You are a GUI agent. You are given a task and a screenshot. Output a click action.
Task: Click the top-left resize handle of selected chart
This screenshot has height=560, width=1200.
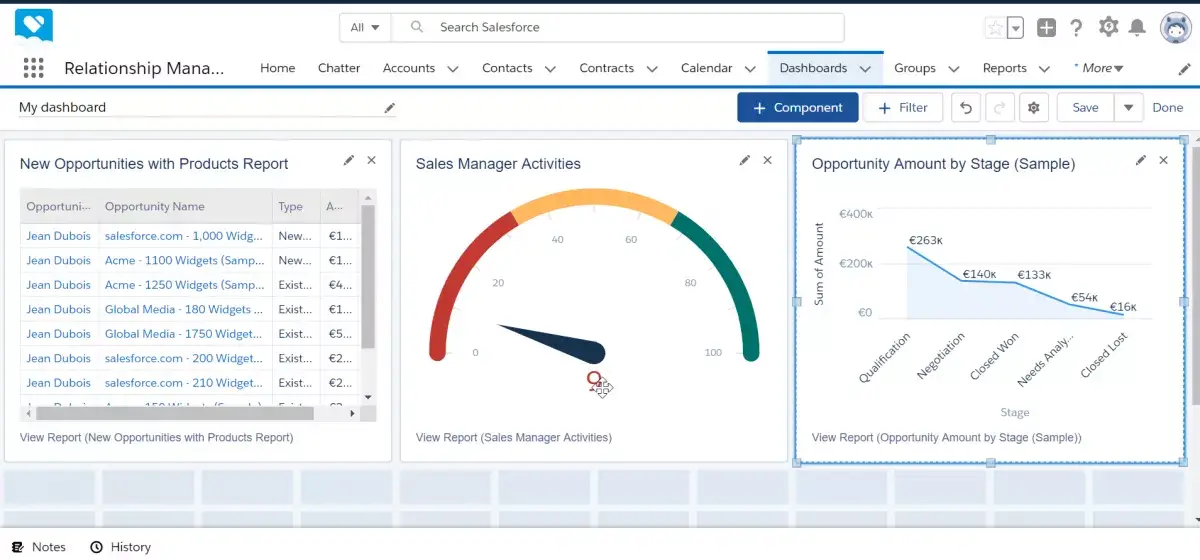[797, 140]
